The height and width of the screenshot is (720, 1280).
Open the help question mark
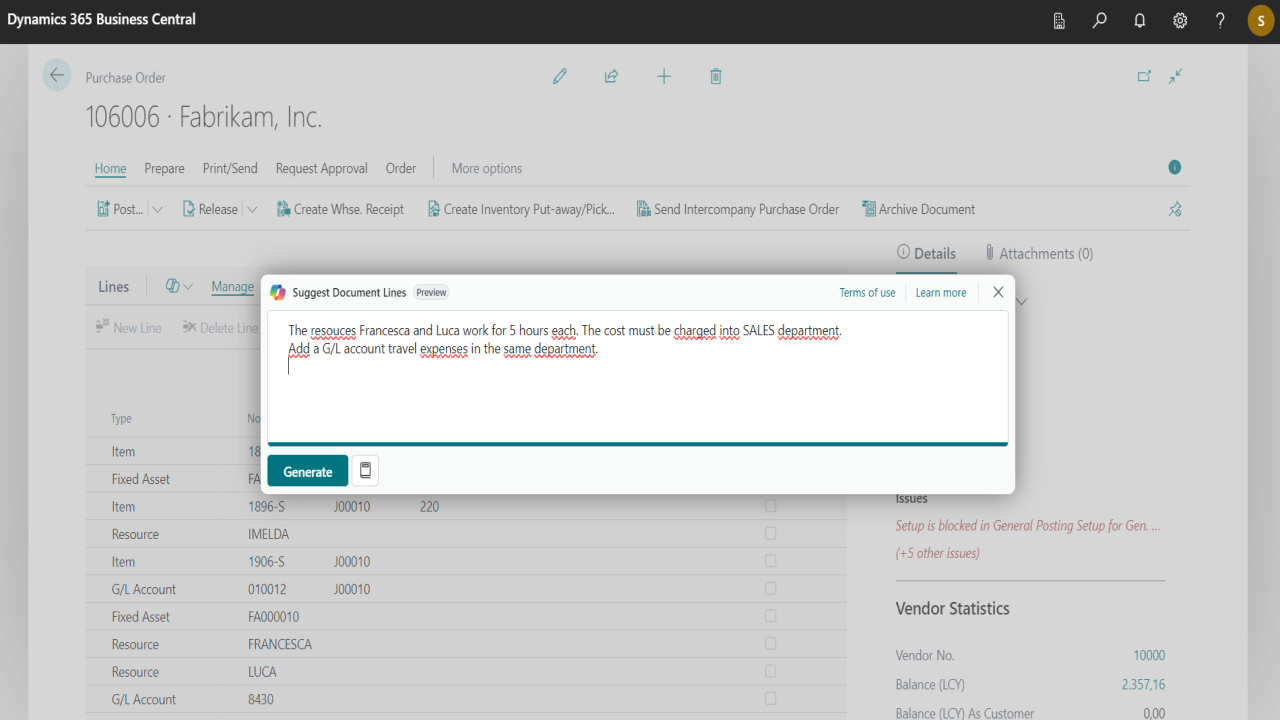1220,20
